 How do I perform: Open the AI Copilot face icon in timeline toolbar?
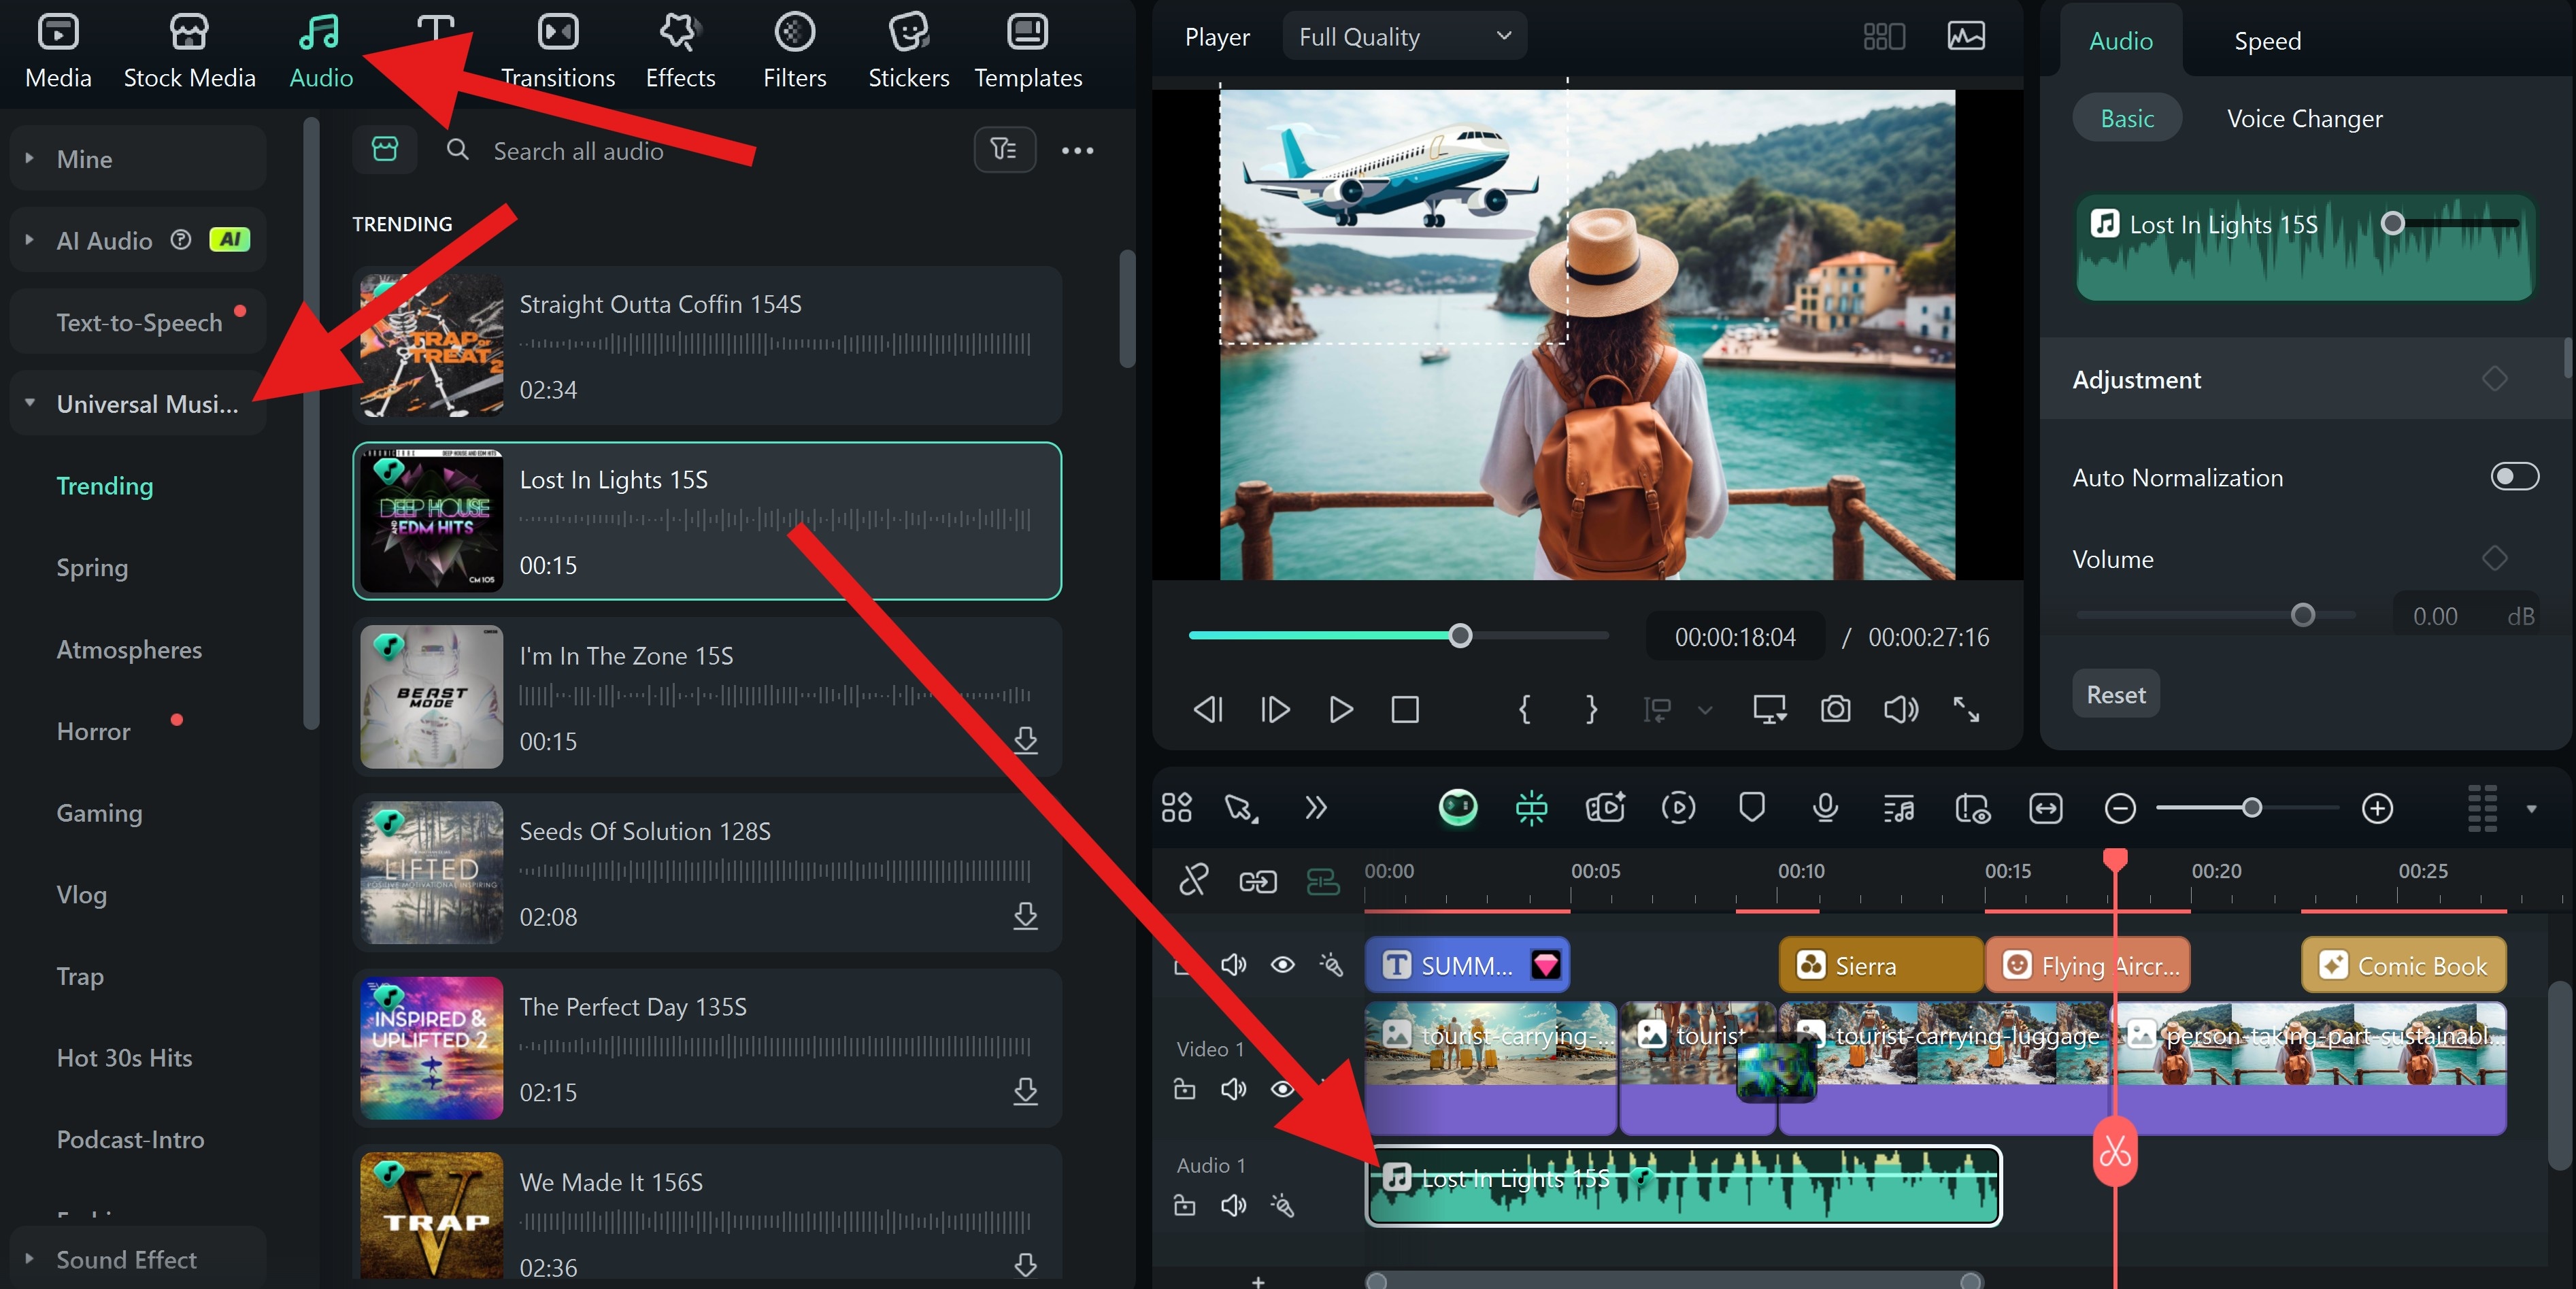click(1457, 808)
